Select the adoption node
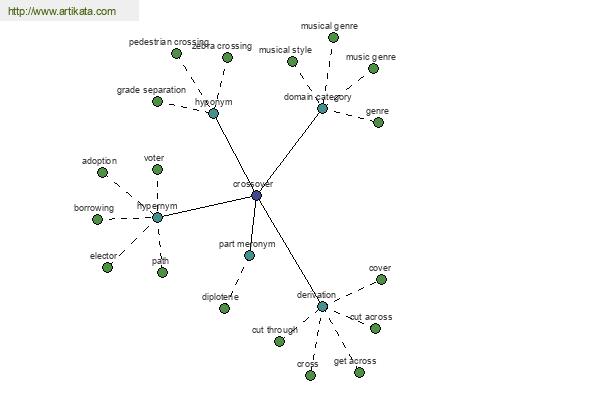Screen dimensions: 600x400 click(x=102, y=173)
